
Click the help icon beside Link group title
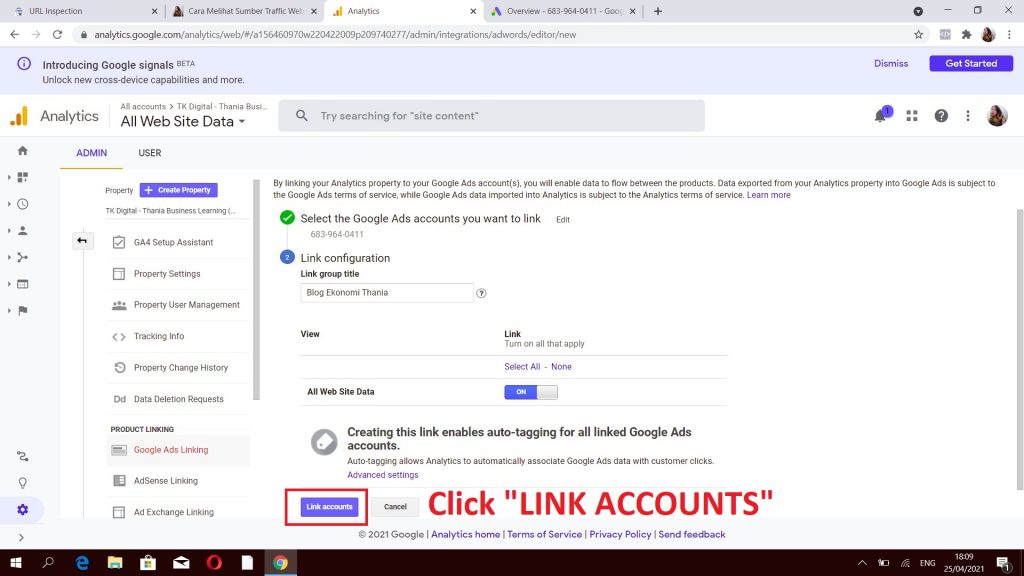pyautogui.click(x=481, y=293)
